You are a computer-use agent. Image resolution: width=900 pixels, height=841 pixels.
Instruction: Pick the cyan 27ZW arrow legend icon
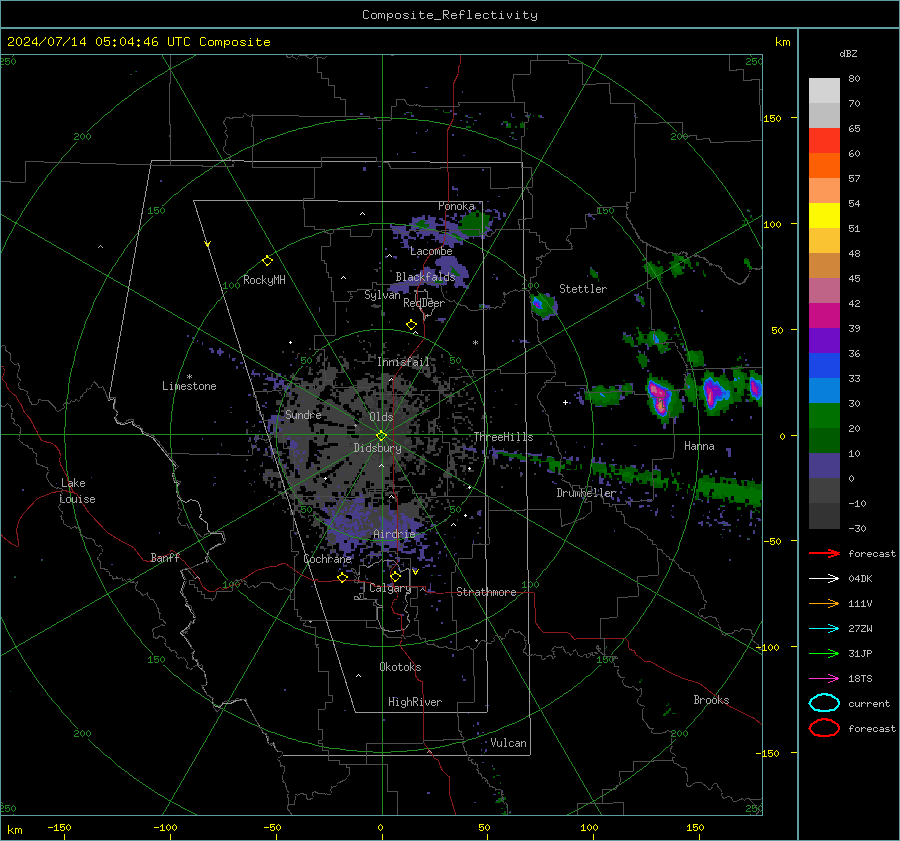[x=824, y=629]
